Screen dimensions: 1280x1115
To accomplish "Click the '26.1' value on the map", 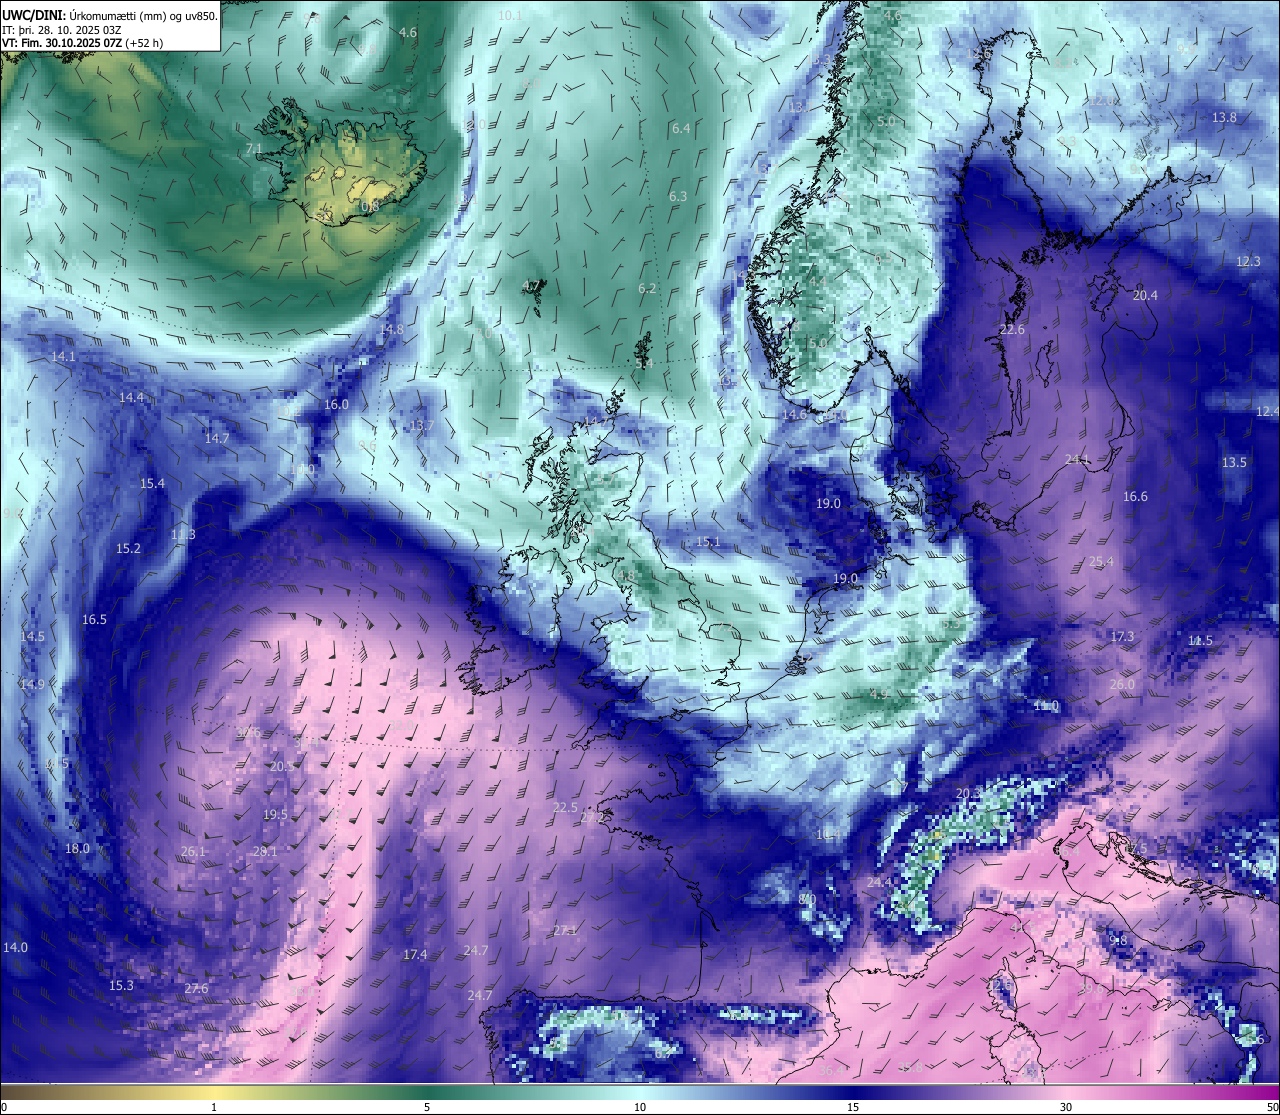I will click(193, 851).
